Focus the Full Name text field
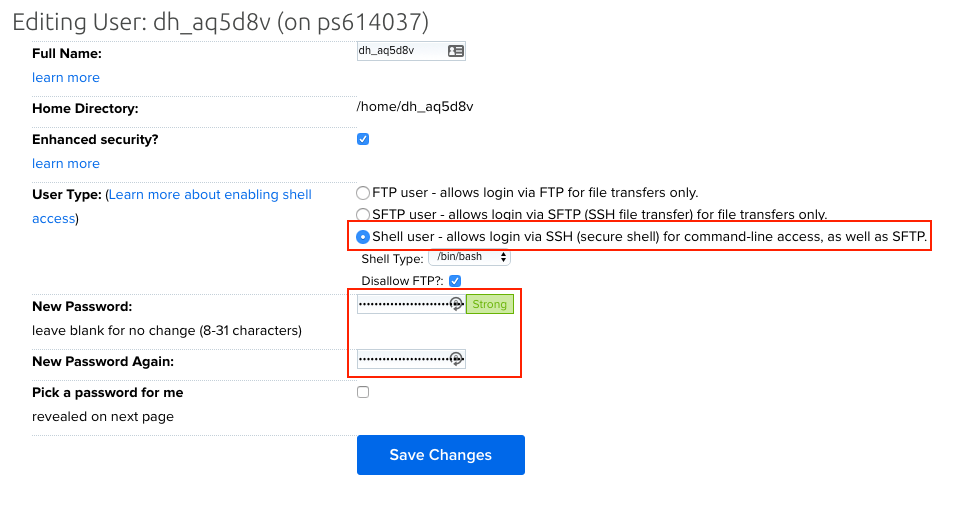The height and width of the screenshot is (520, 968). pyautogui.click(x=401, y=51)
